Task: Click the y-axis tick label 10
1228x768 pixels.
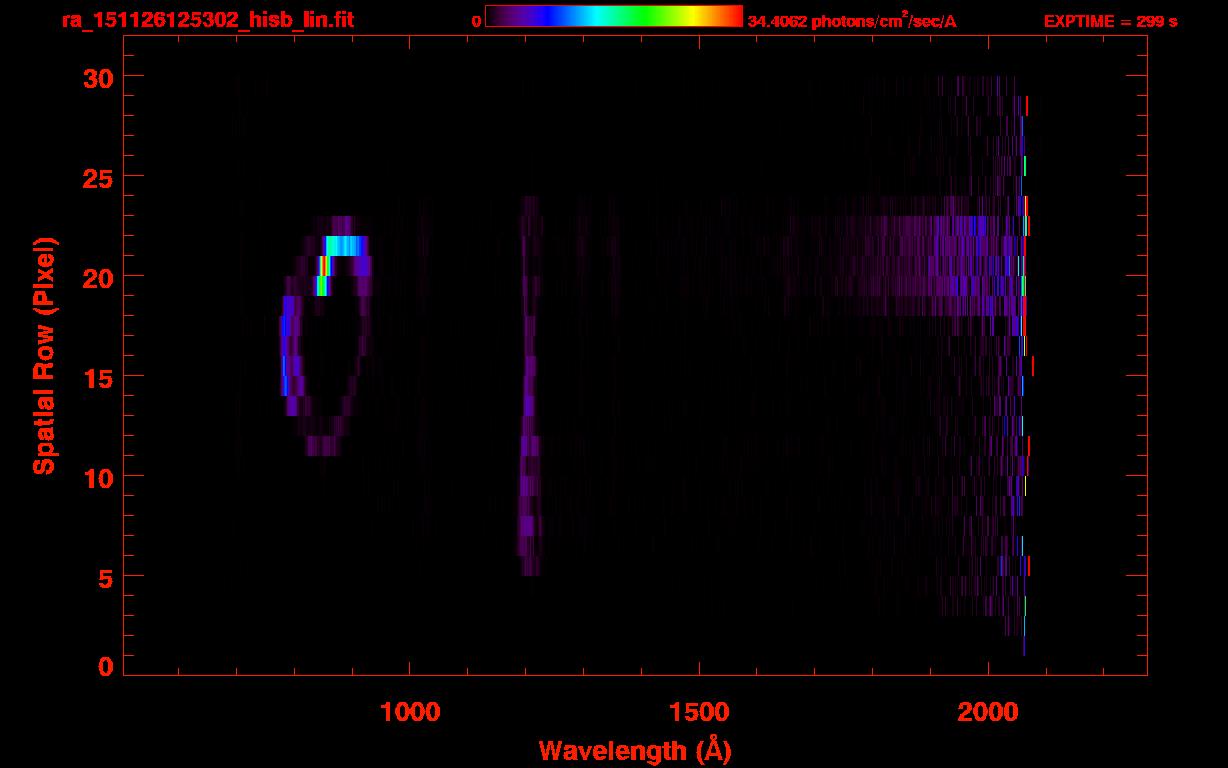Action: [x=96, y=477]
